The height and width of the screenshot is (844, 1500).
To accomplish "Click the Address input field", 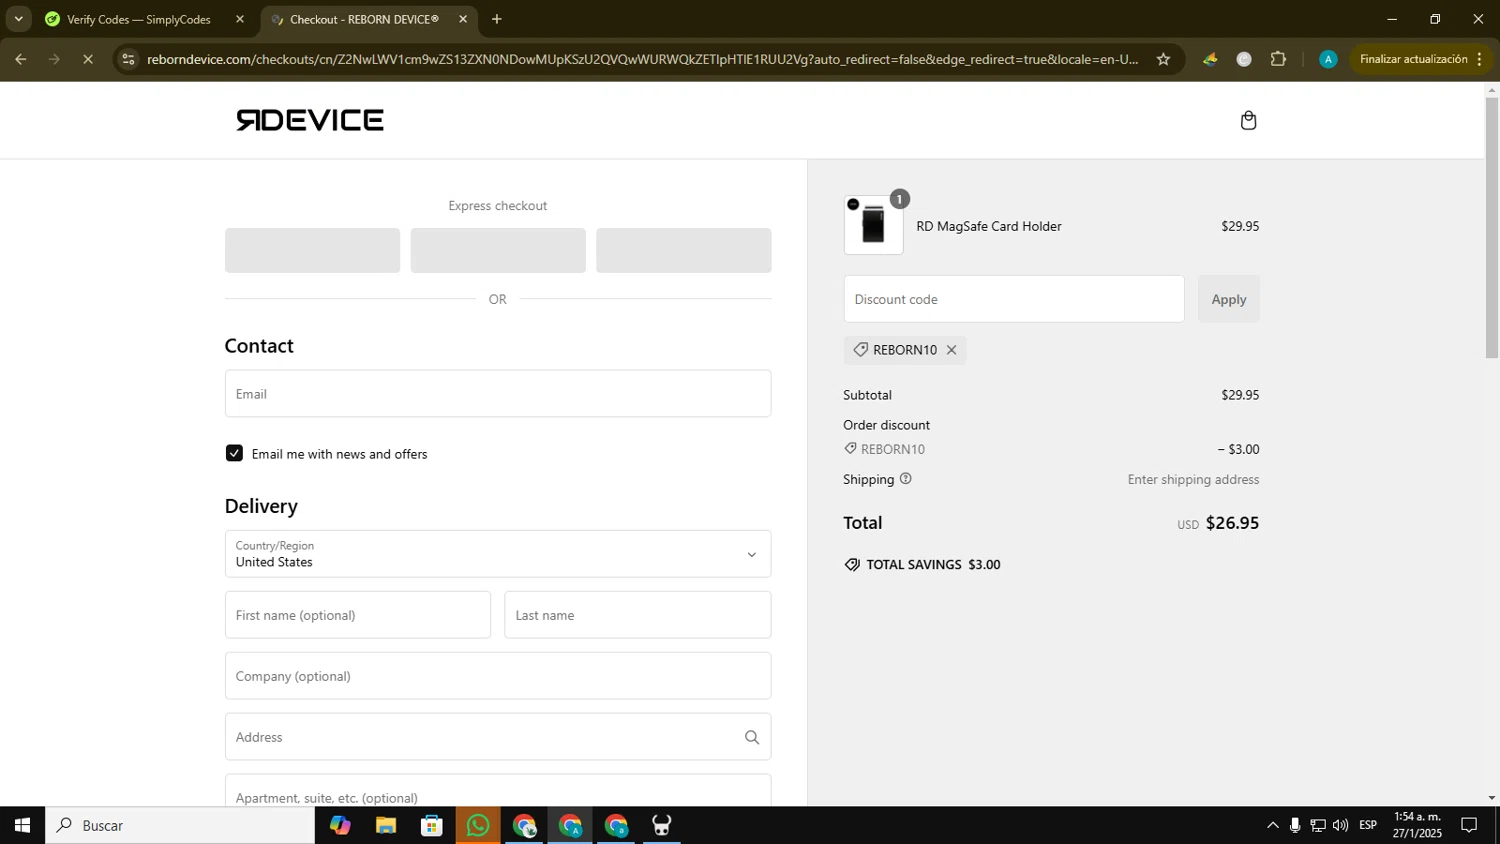I will tap(498, 737).
